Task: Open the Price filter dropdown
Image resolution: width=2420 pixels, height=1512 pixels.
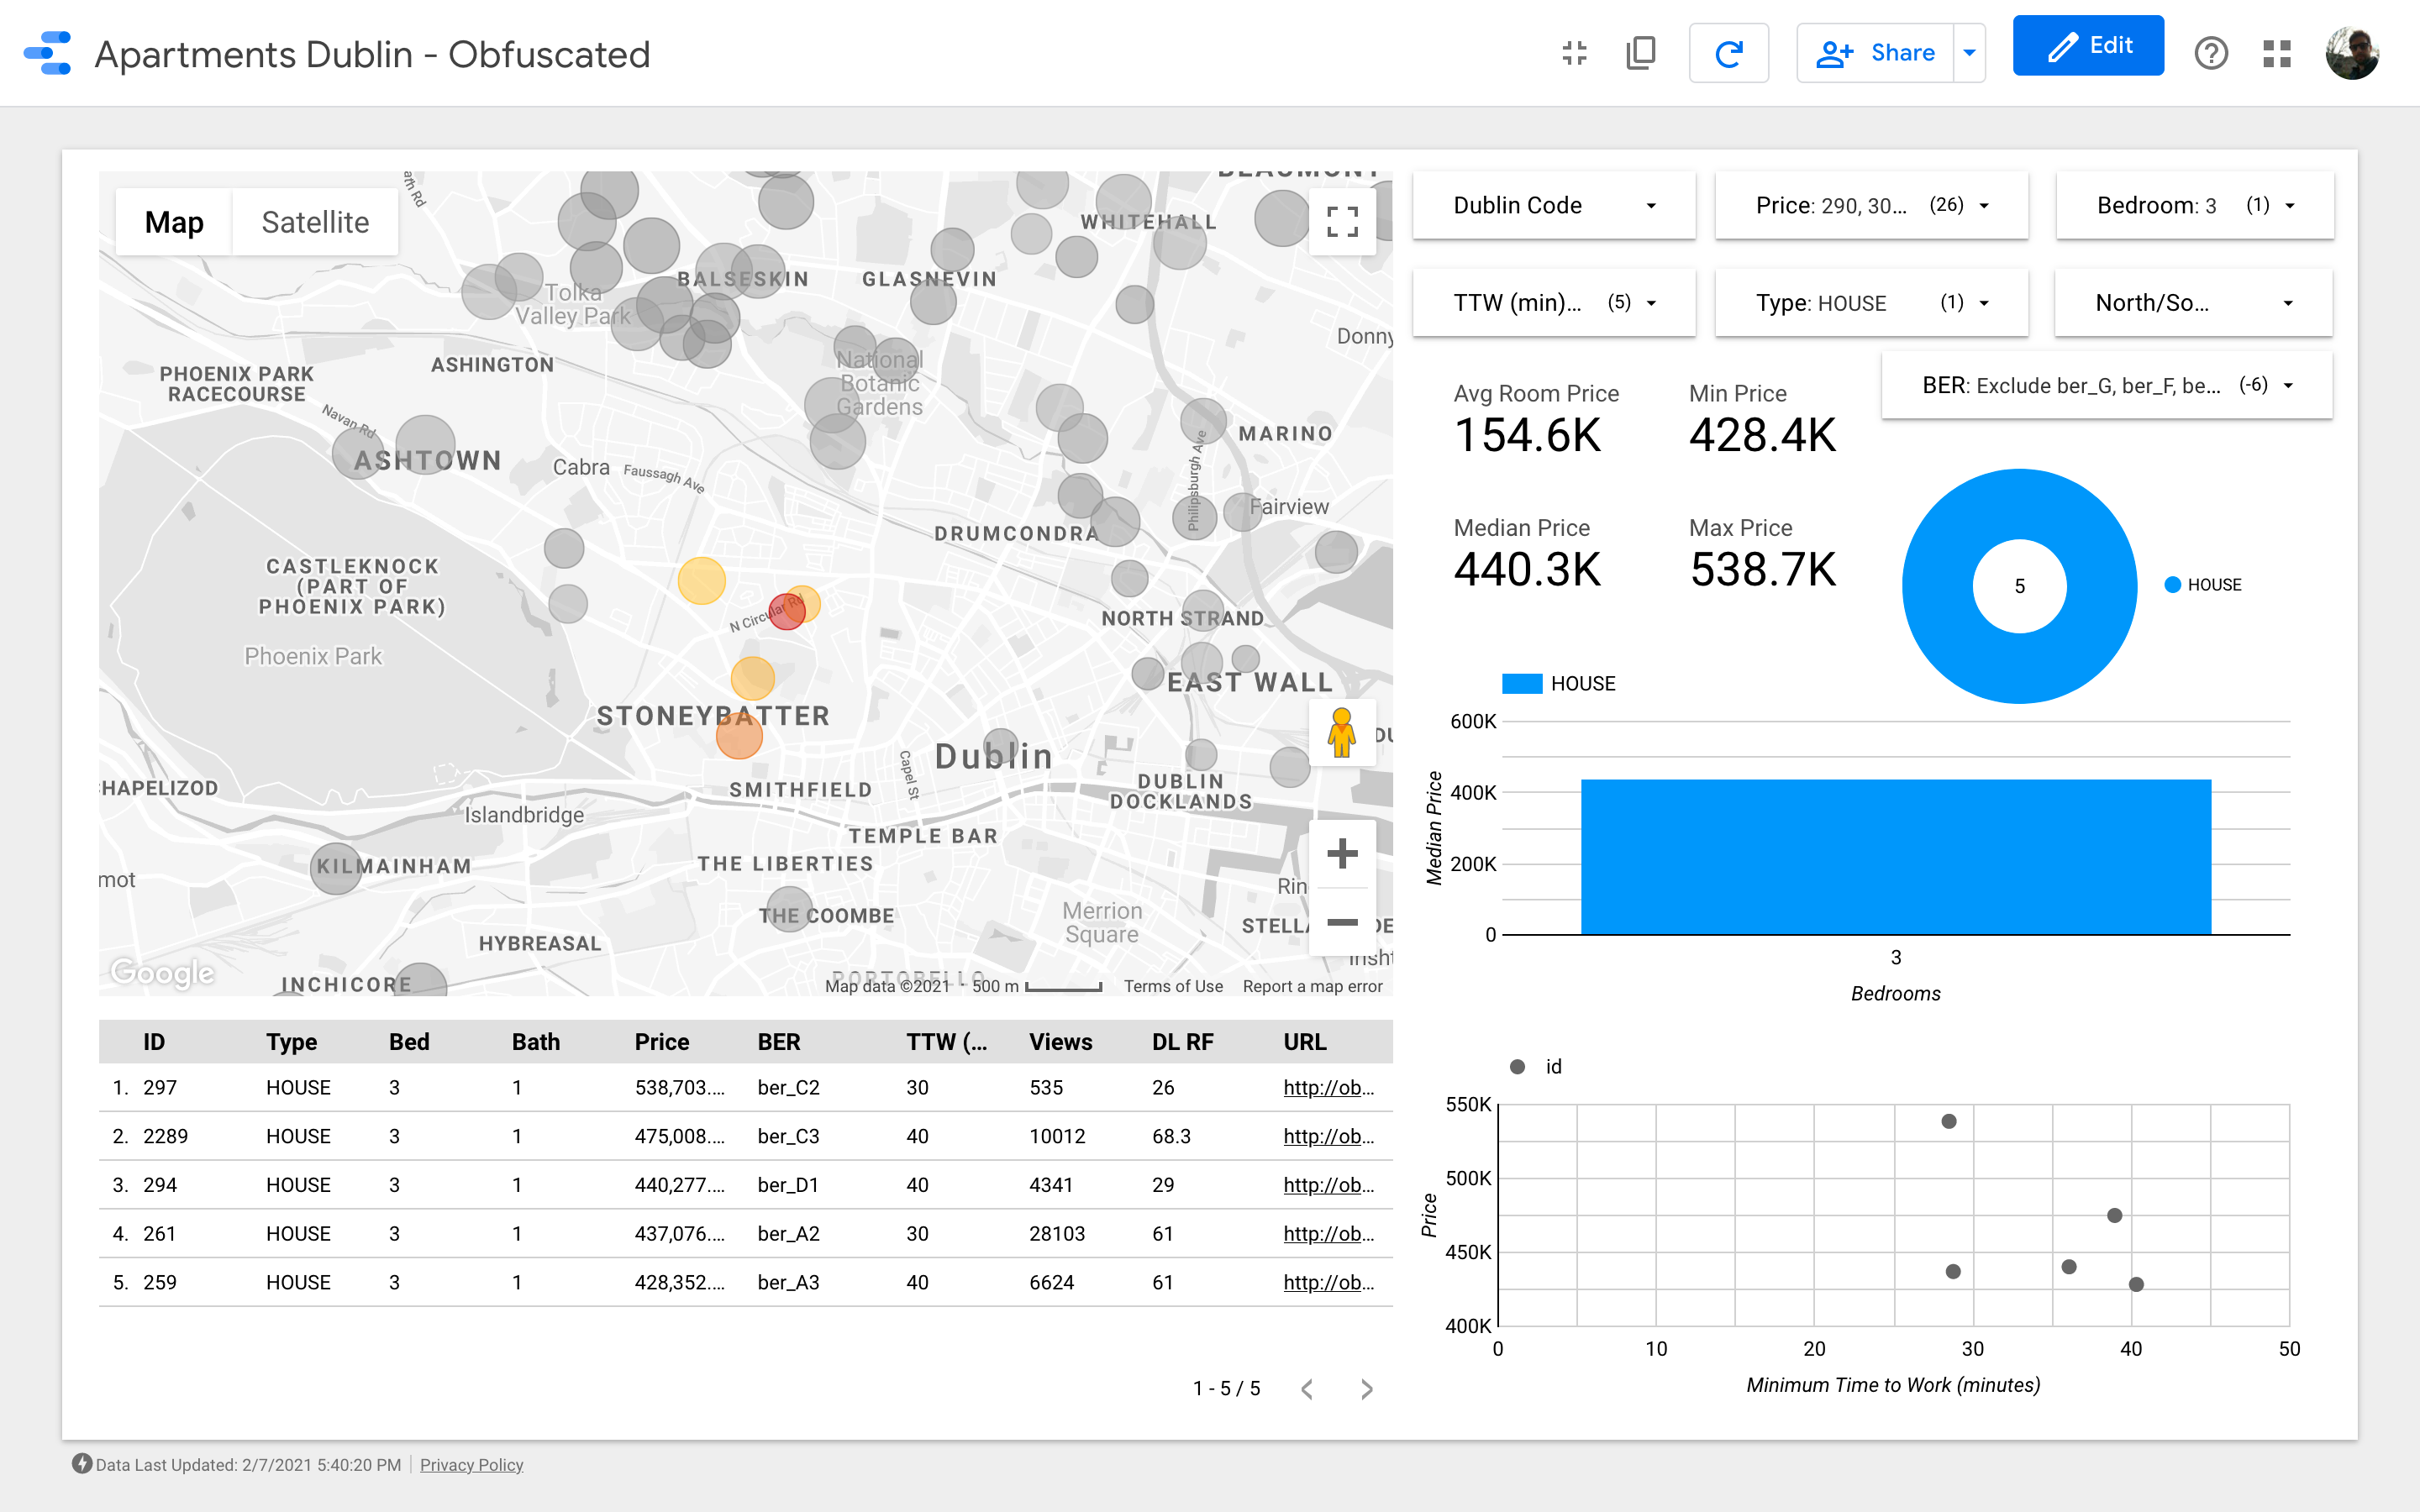Action: coord(1871,206)
